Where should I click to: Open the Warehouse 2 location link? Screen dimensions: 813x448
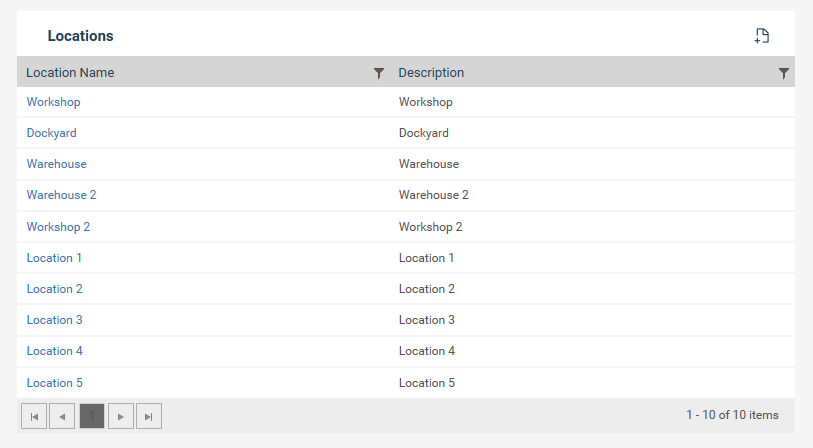pos(61,195)
